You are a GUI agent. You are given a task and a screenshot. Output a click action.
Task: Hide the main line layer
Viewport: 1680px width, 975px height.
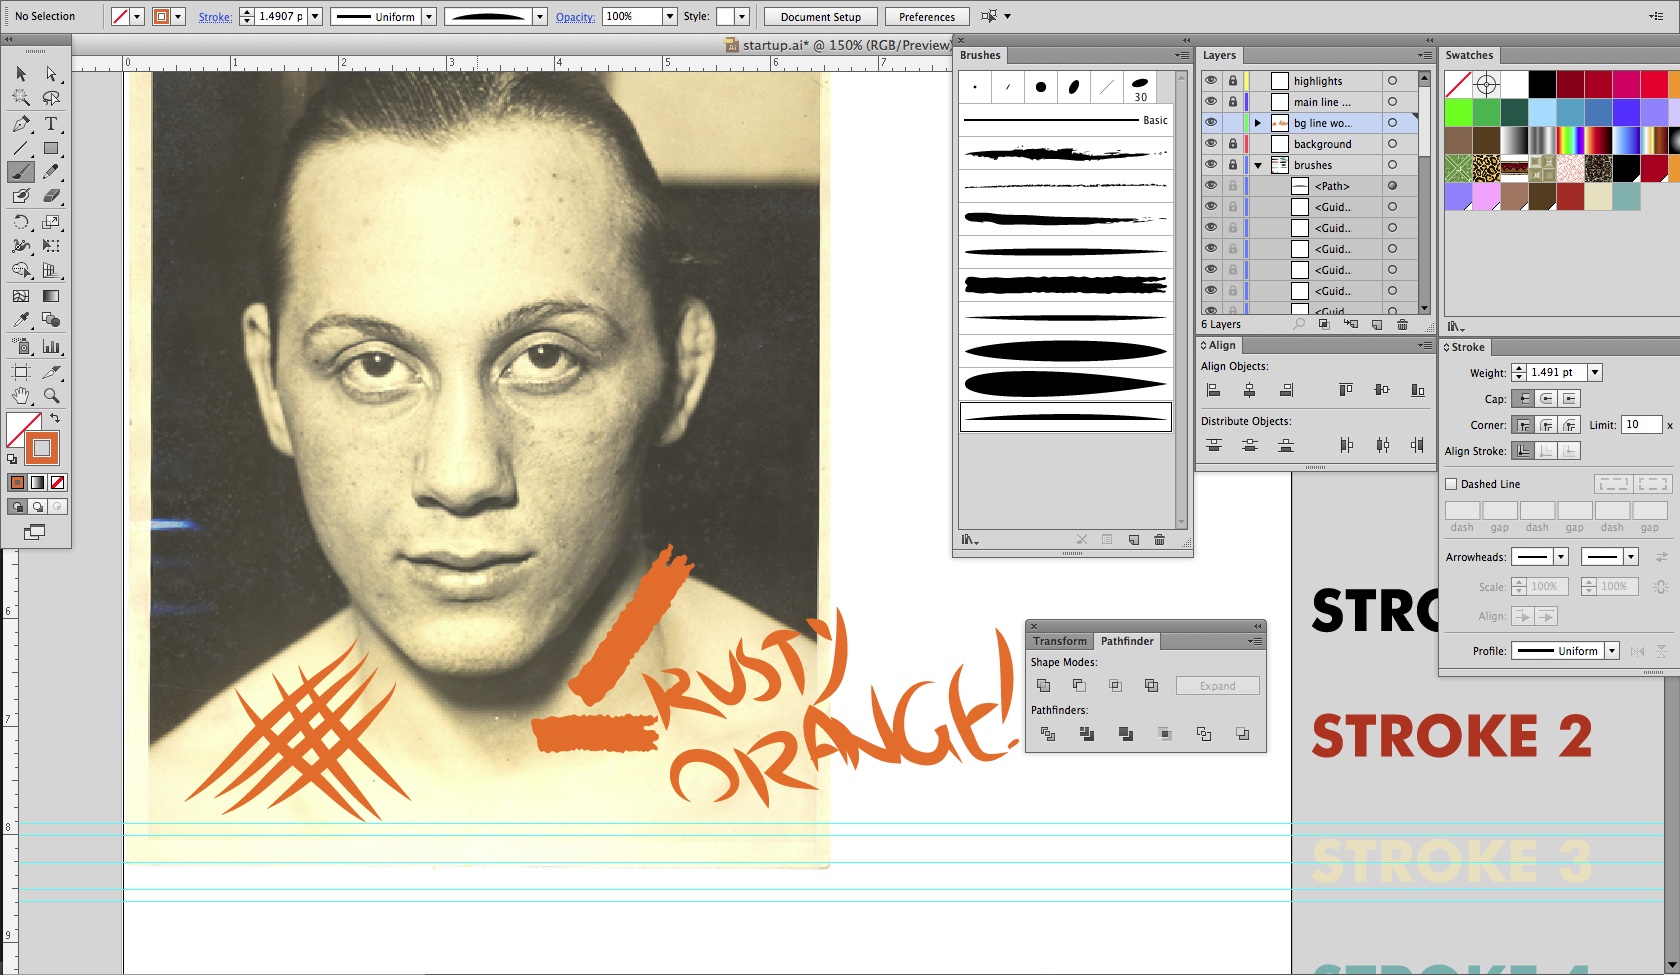click(x=1211, y=102)
